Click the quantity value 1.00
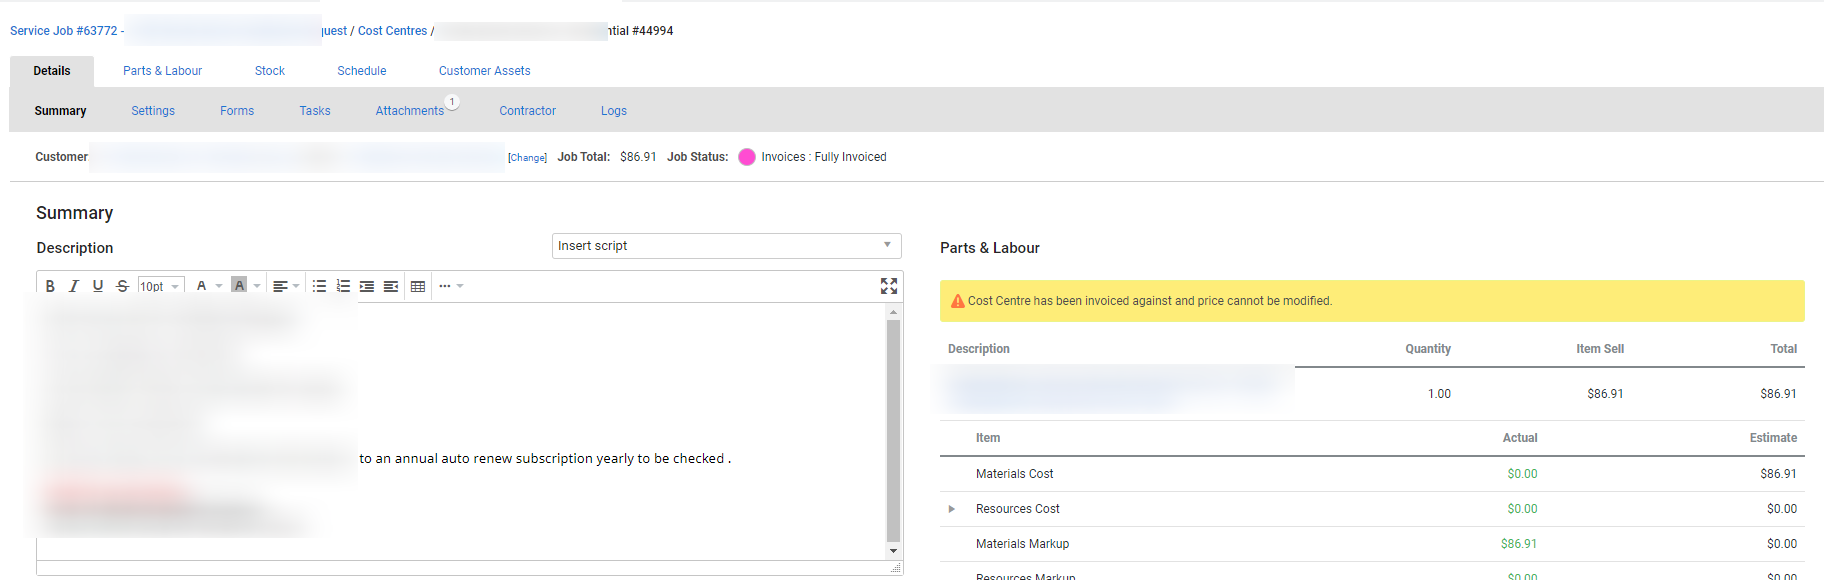Screen dimensions: 1824x580 [x=1439, y=394]
